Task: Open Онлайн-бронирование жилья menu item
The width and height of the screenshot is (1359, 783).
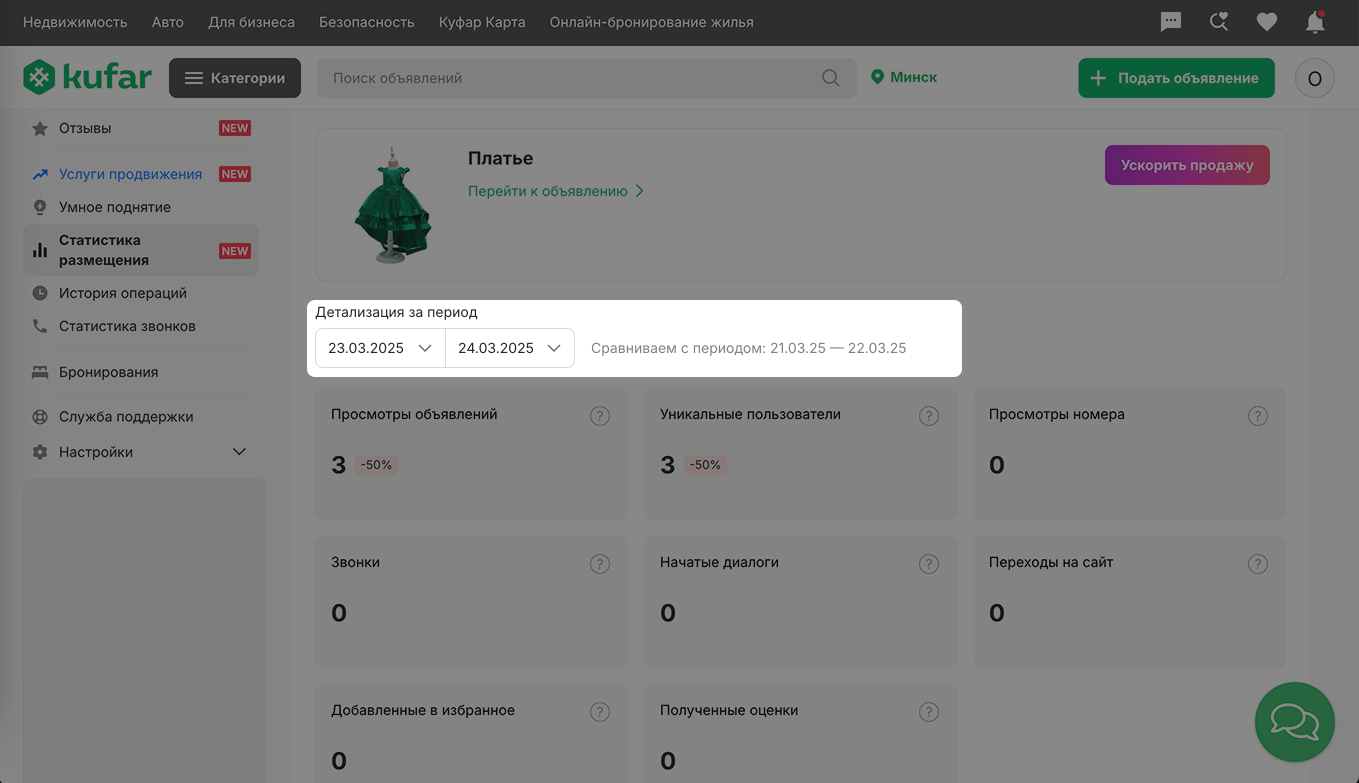Action: (652, 22)
